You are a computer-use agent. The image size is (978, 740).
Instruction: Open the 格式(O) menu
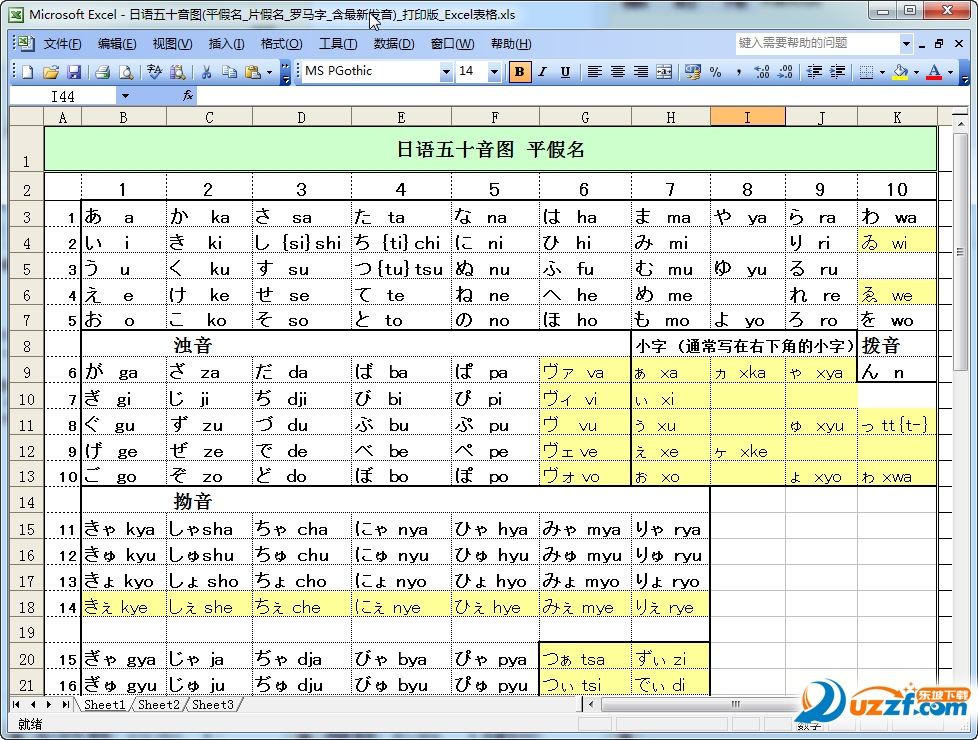pyautogui.click(x=281, y=44)
